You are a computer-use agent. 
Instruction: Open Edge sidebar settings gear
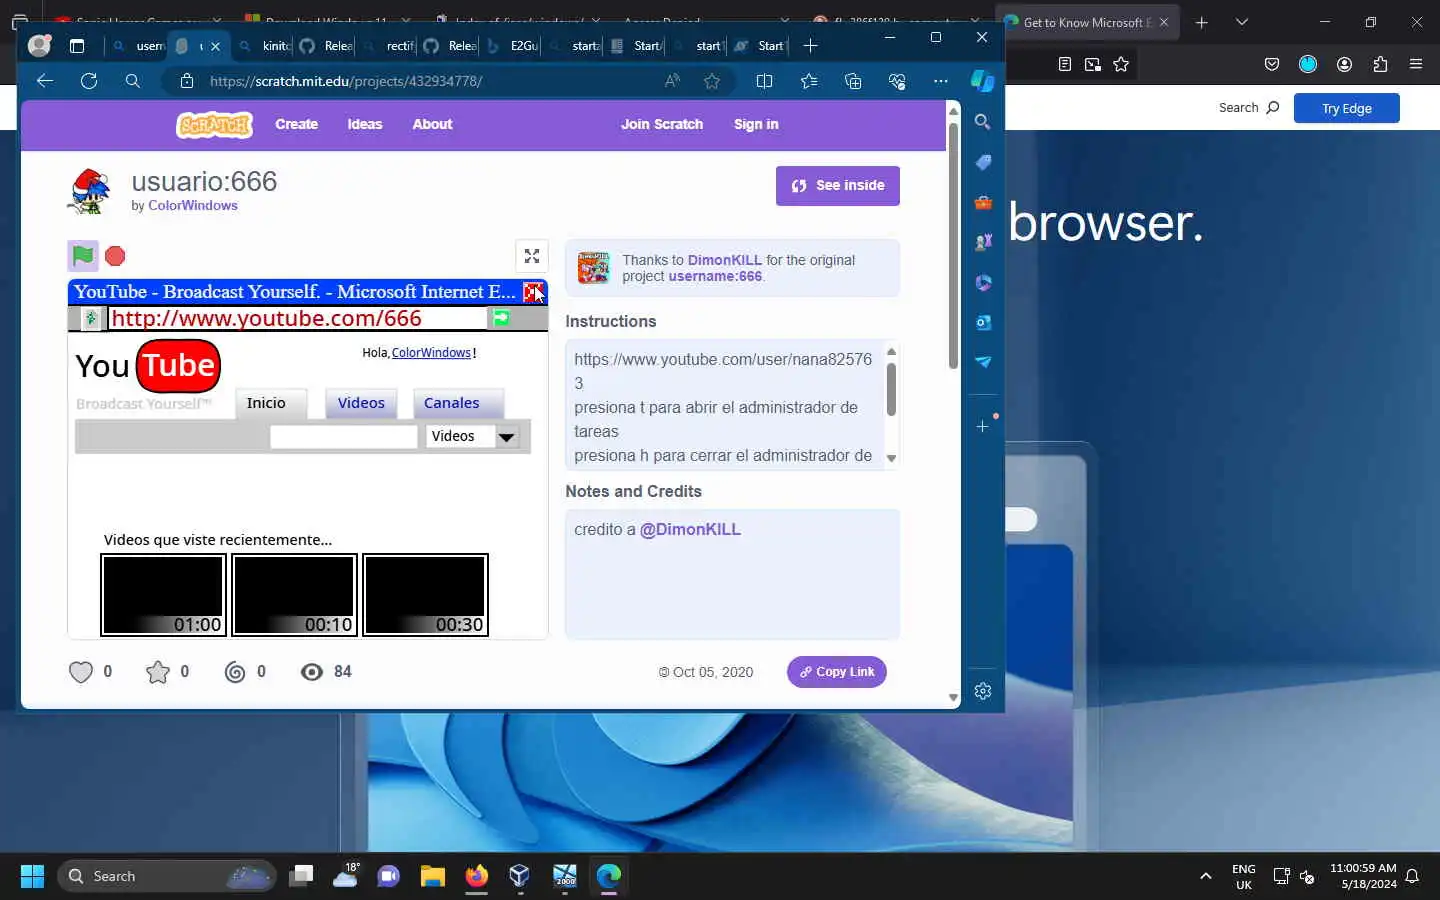(x=983, y=691)
